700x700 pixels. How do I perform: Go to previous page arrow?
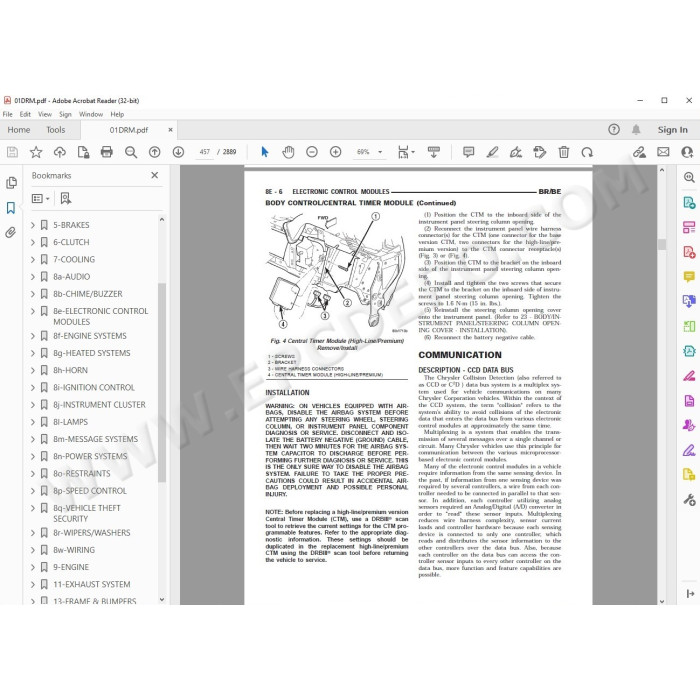154,152
